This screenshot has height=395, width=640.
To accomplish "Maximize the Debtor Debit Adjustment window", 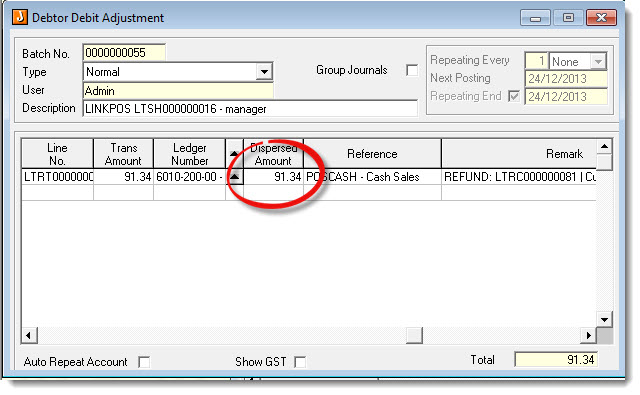I will (x=568, y=18).
